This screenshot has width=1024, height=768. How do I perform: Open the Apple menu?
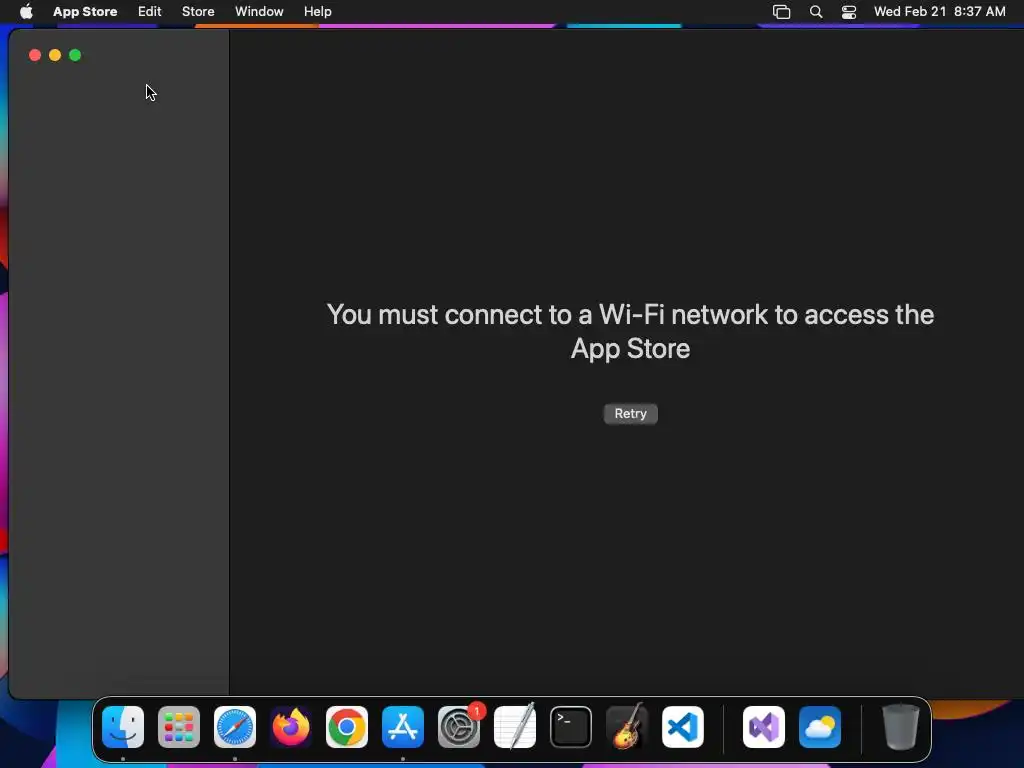click(26, 11)
